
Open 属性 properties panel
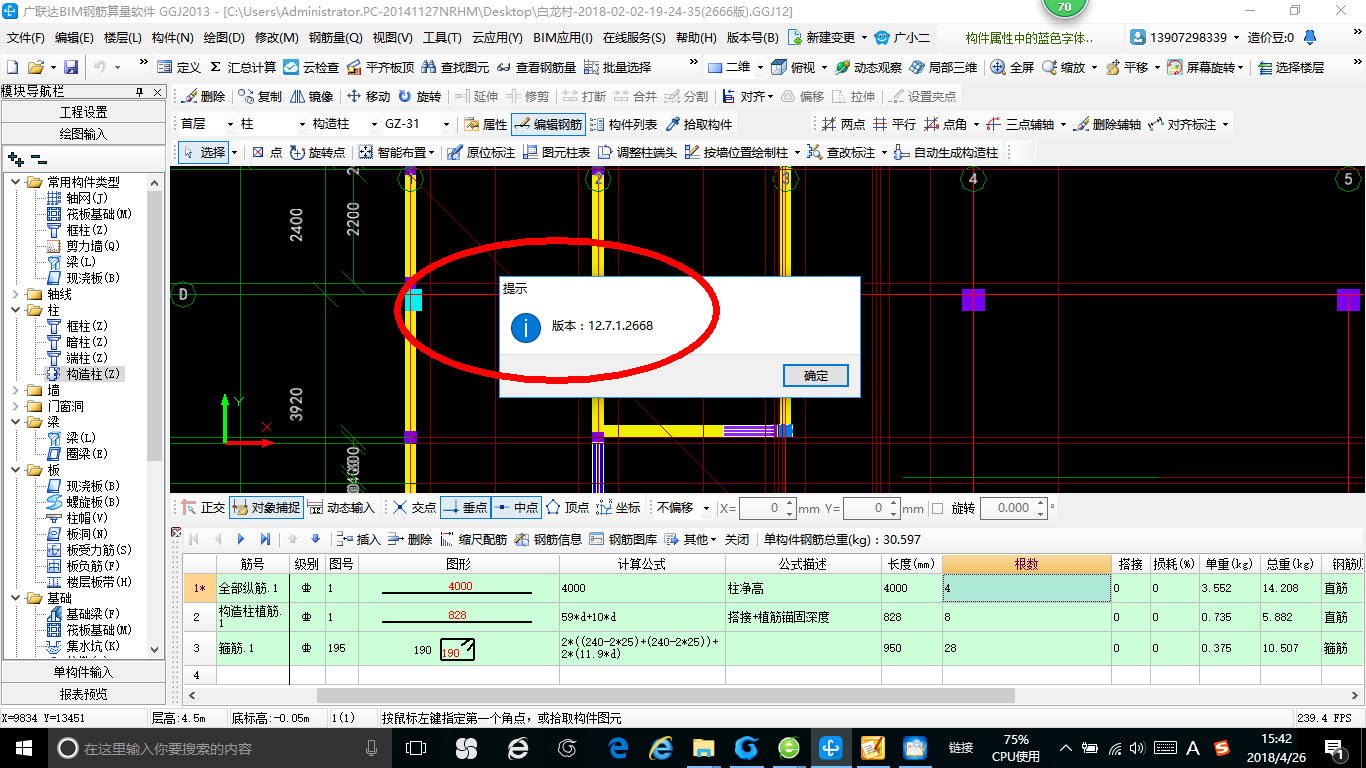pos(485,125)
